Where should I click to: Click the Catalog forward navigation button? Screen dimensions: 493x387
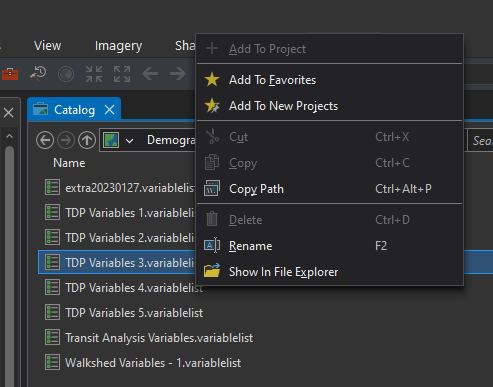click(x=66, y=140)
